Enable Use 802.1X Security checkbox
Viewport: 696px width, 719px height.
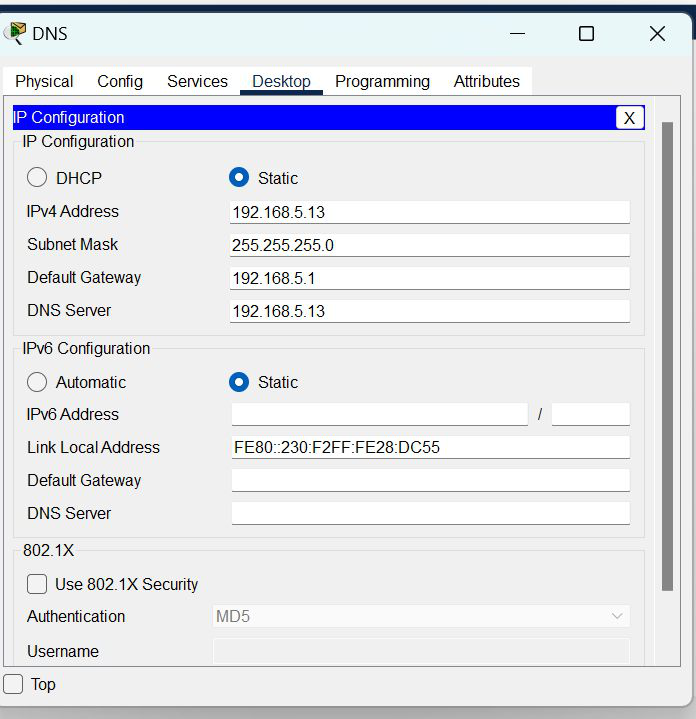[37, 584]
